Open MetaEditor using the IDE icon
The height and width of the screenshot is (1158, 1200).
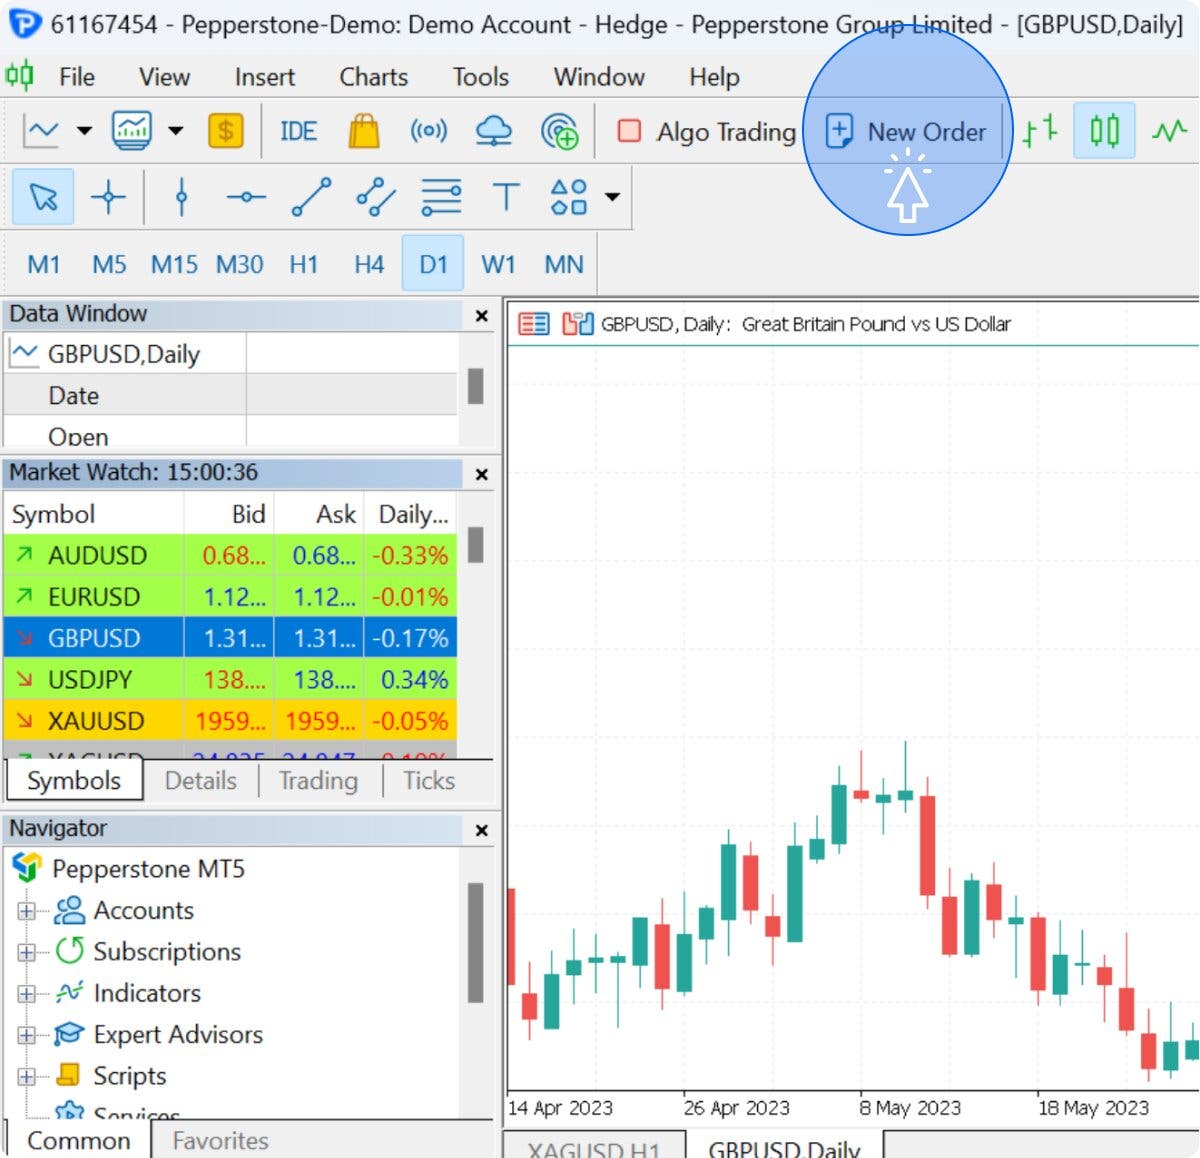coord(297,130)
